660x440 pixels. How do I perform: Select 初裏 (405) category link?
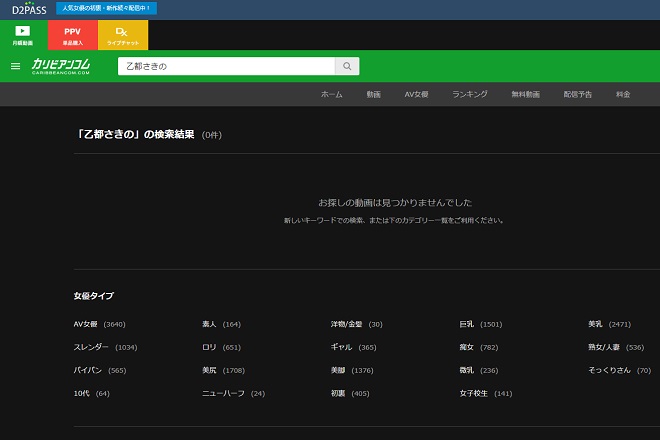coord(350,394)
